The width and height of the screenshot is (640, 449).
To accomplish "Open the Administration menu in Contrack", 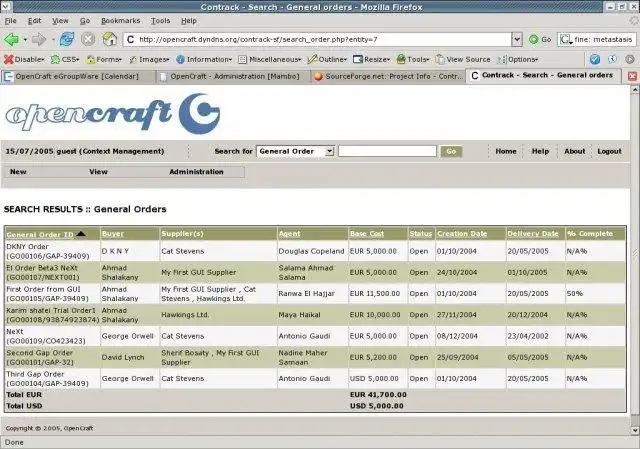I will [196, 172].
